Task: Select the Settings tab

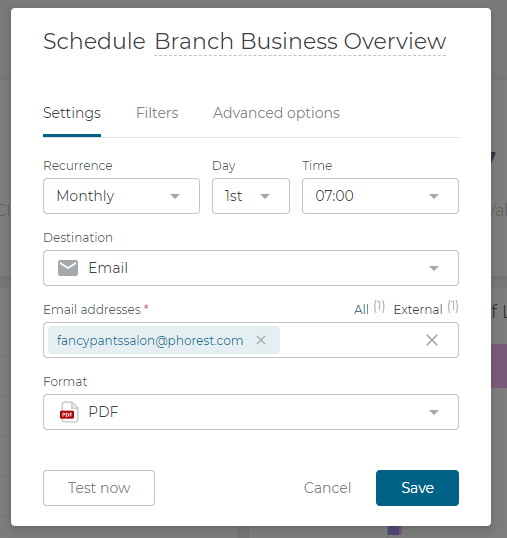Action: point(72,113)
